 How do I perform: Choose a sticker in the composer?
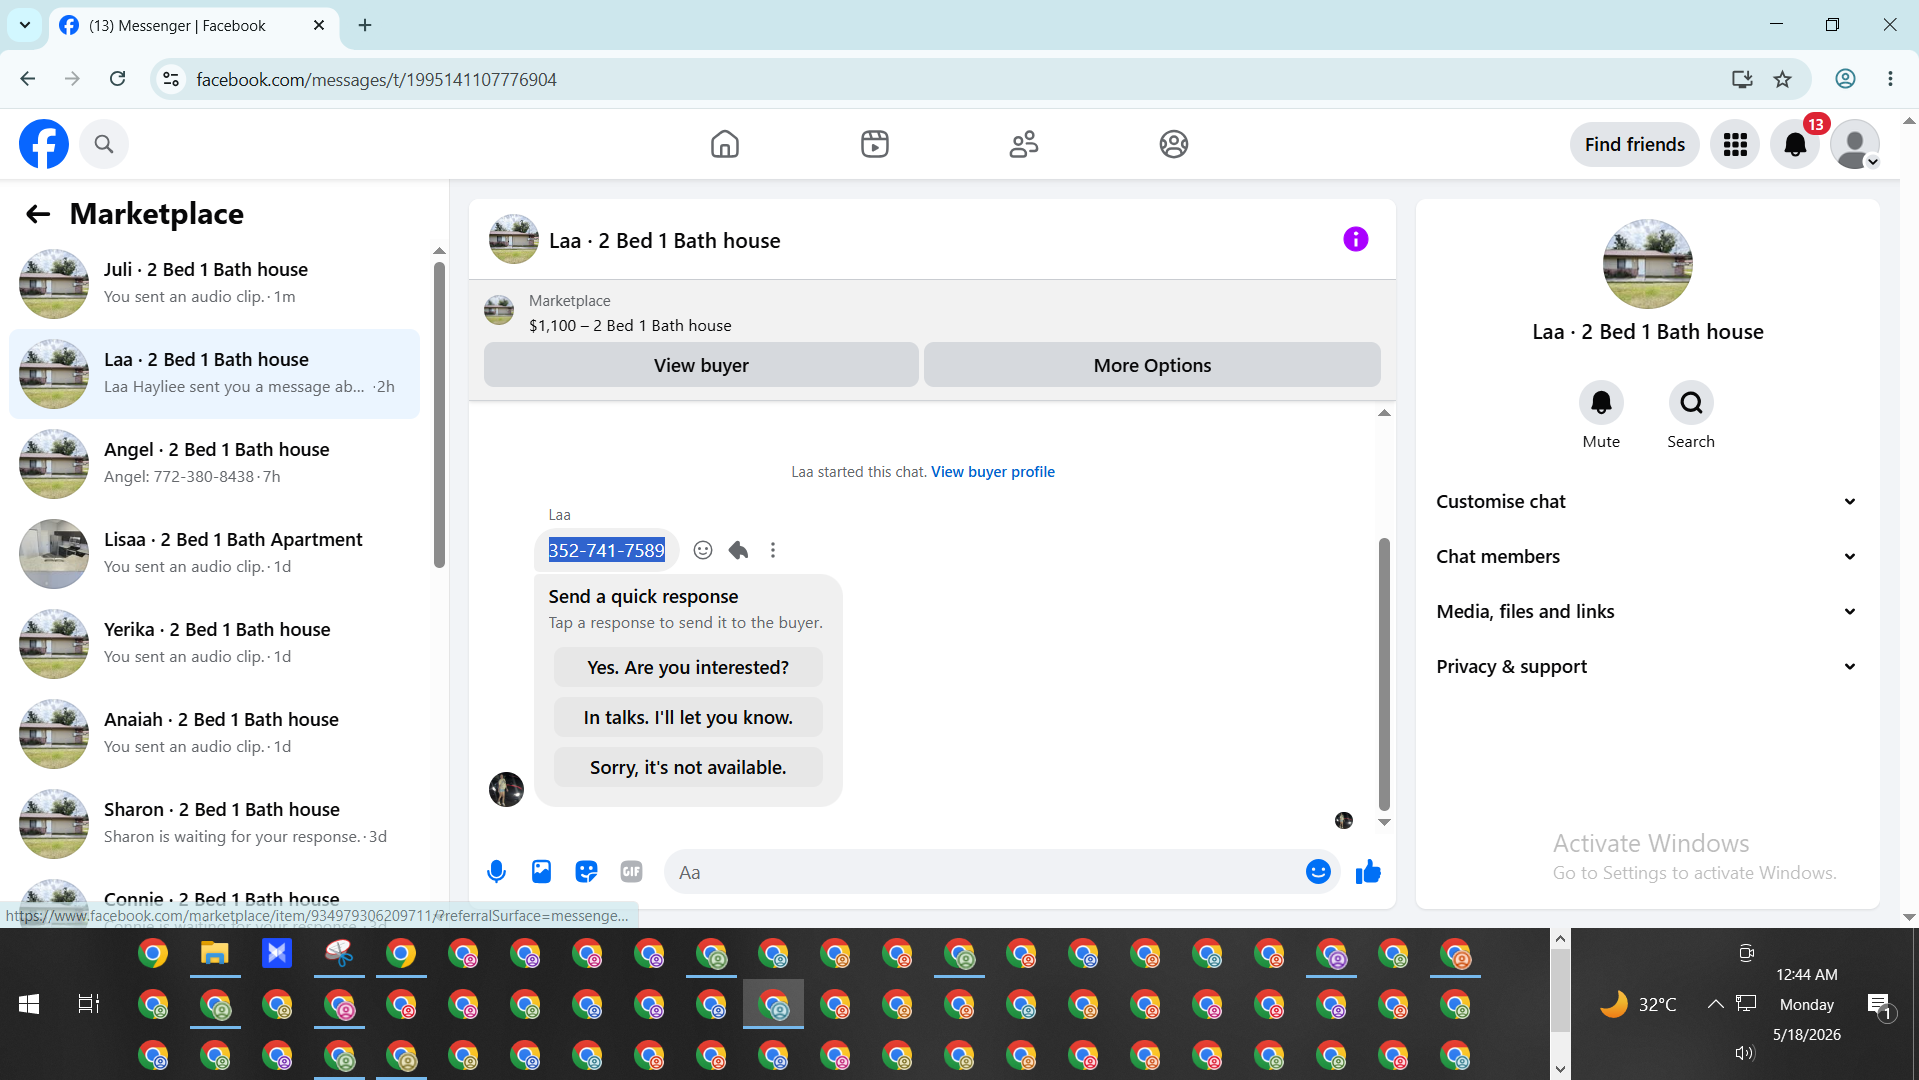click(x=586, y=872)
